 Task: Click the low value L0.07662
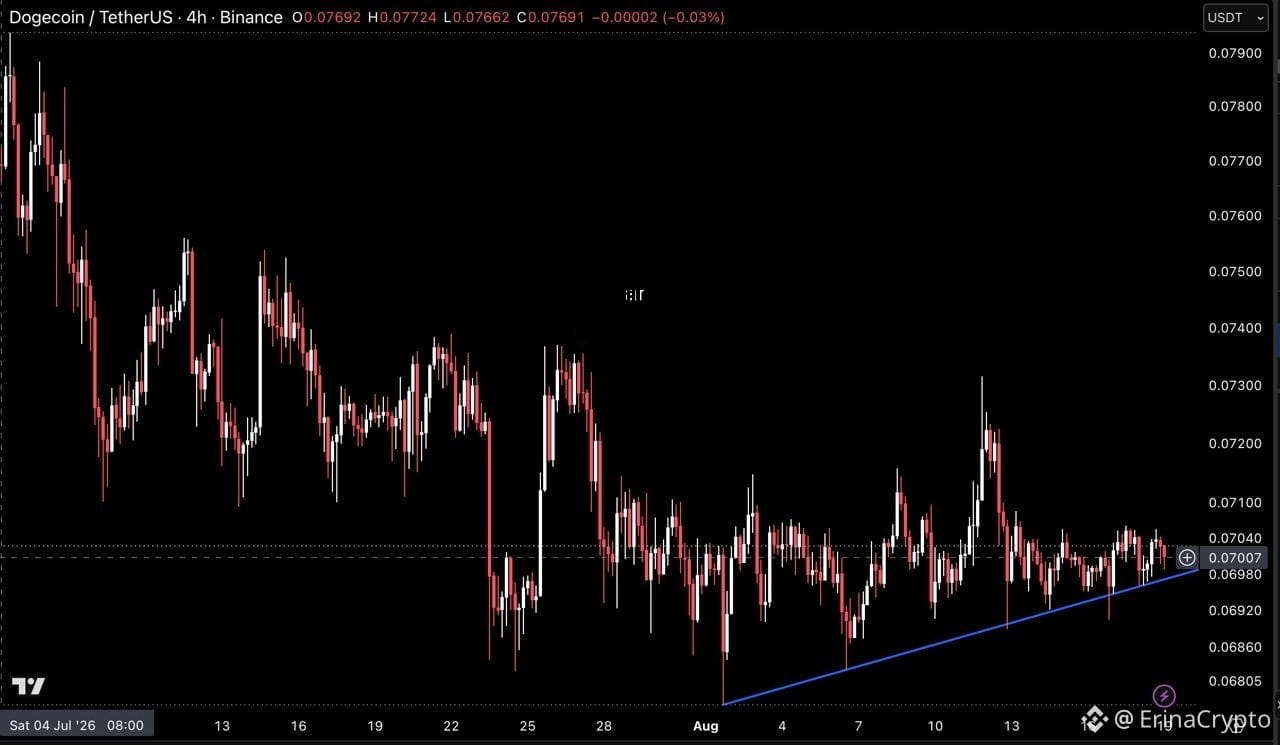pyautogui.click(x=477, y=17)
